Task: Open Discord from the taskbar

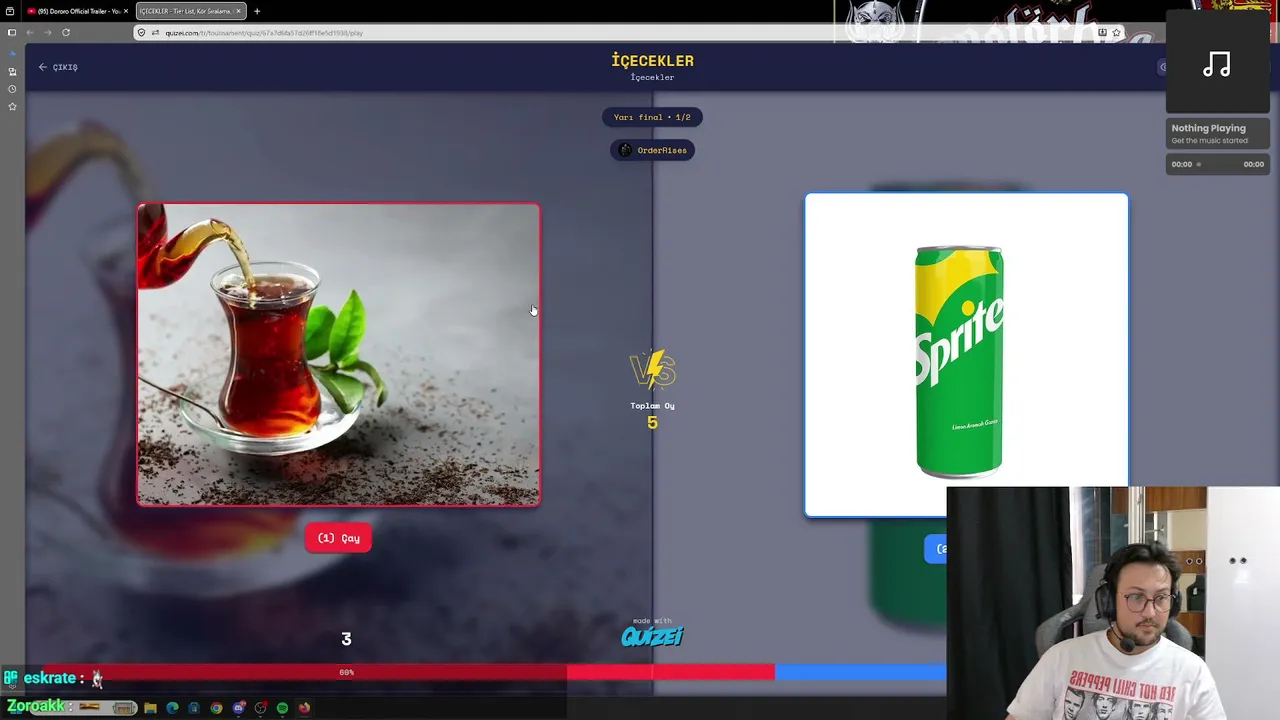Action: coord(238,708)
